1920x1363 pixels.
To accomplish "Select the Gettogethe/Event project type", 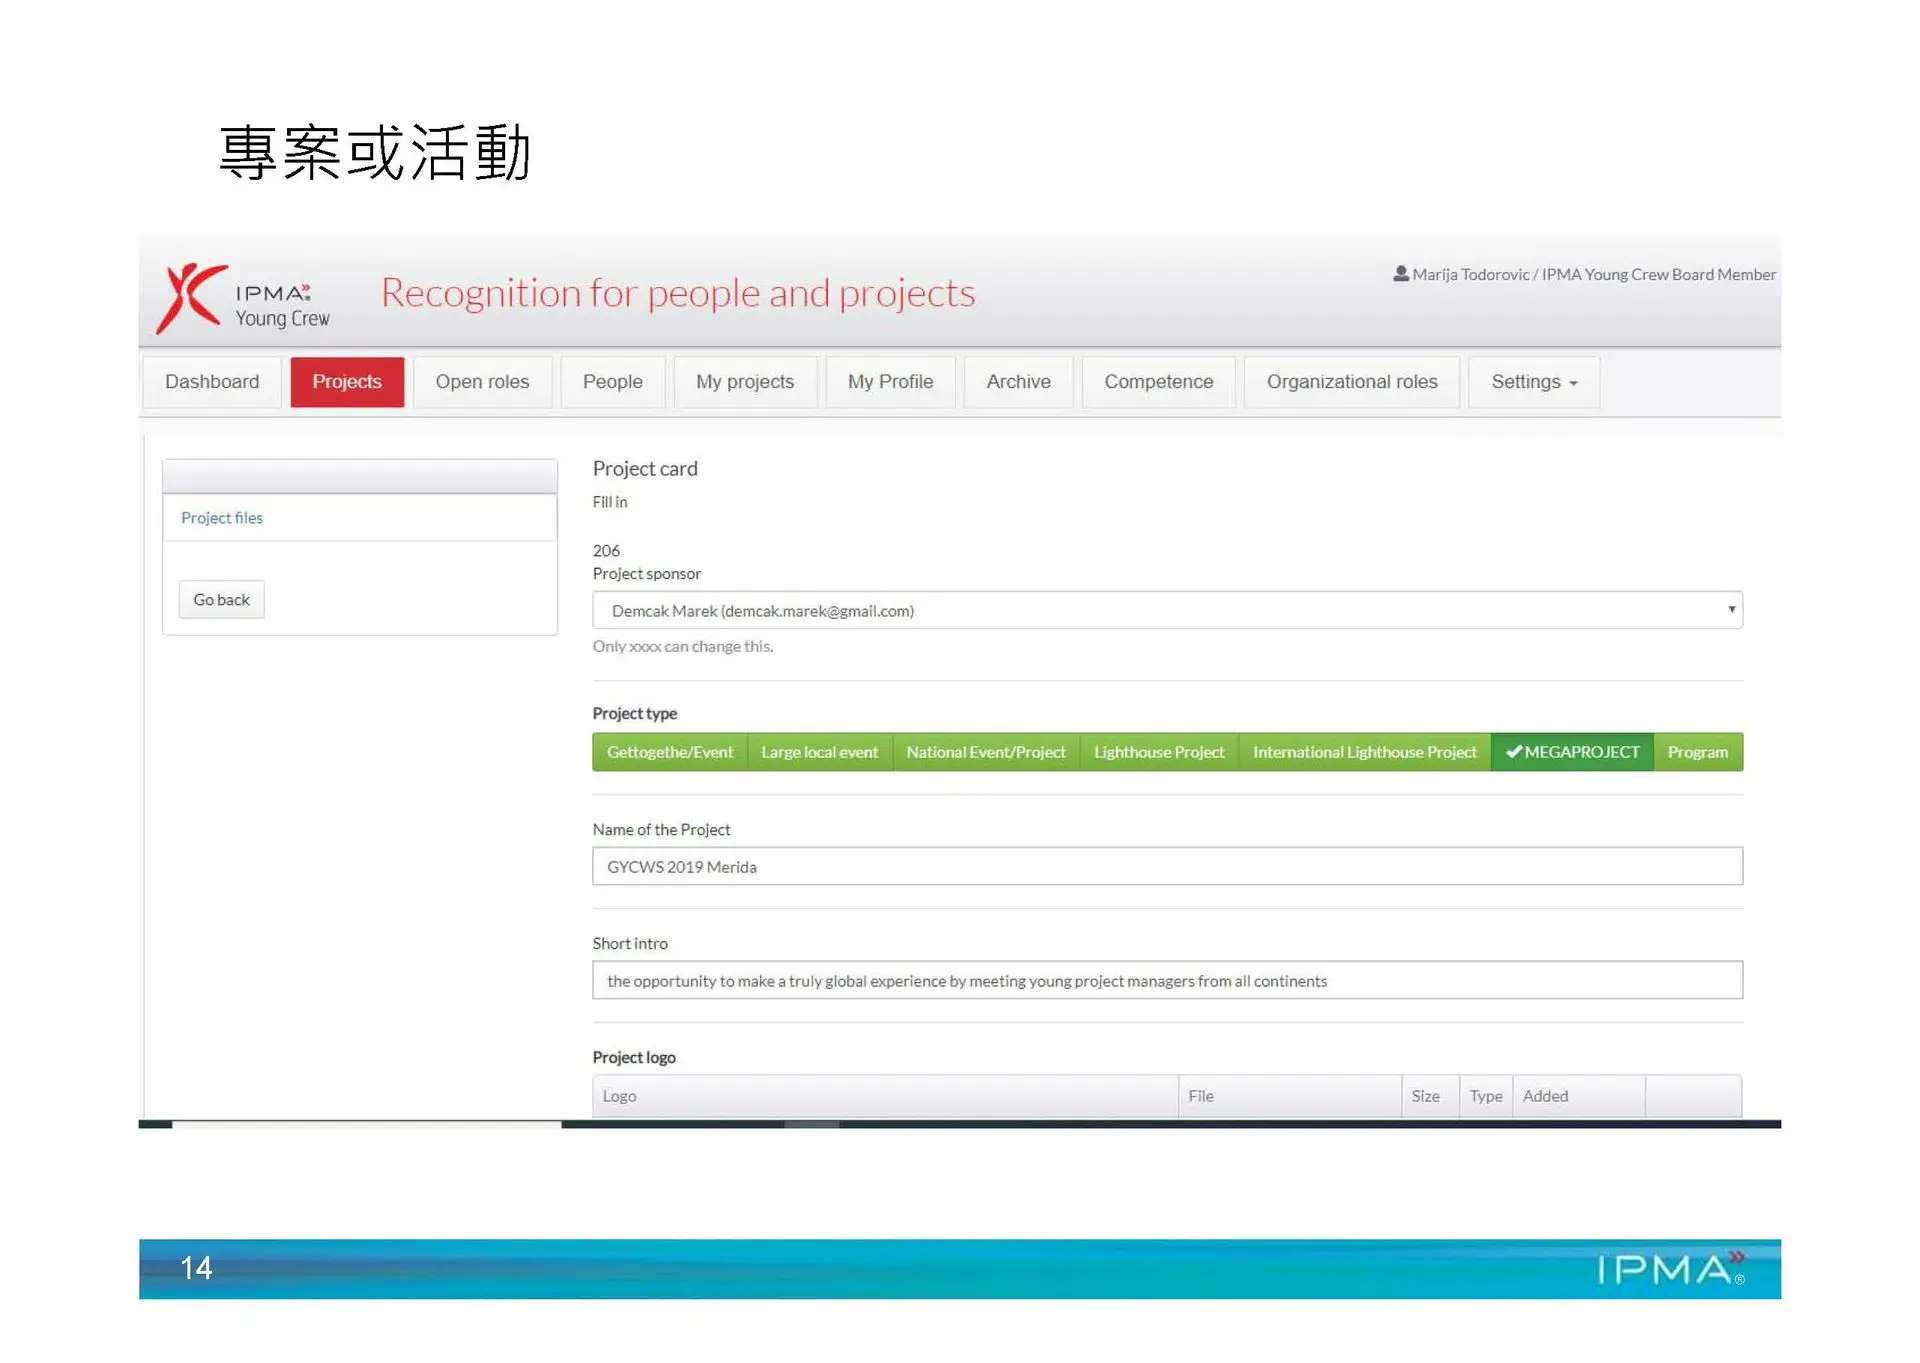I will point(669,752).
